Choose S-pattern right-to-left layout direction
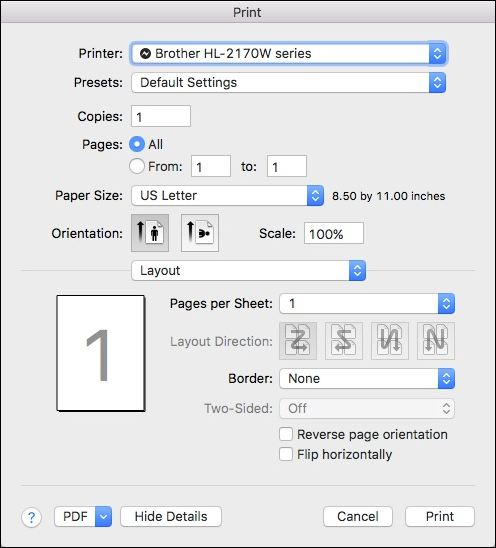Screen dimensions: 496x548 [344, 341]
